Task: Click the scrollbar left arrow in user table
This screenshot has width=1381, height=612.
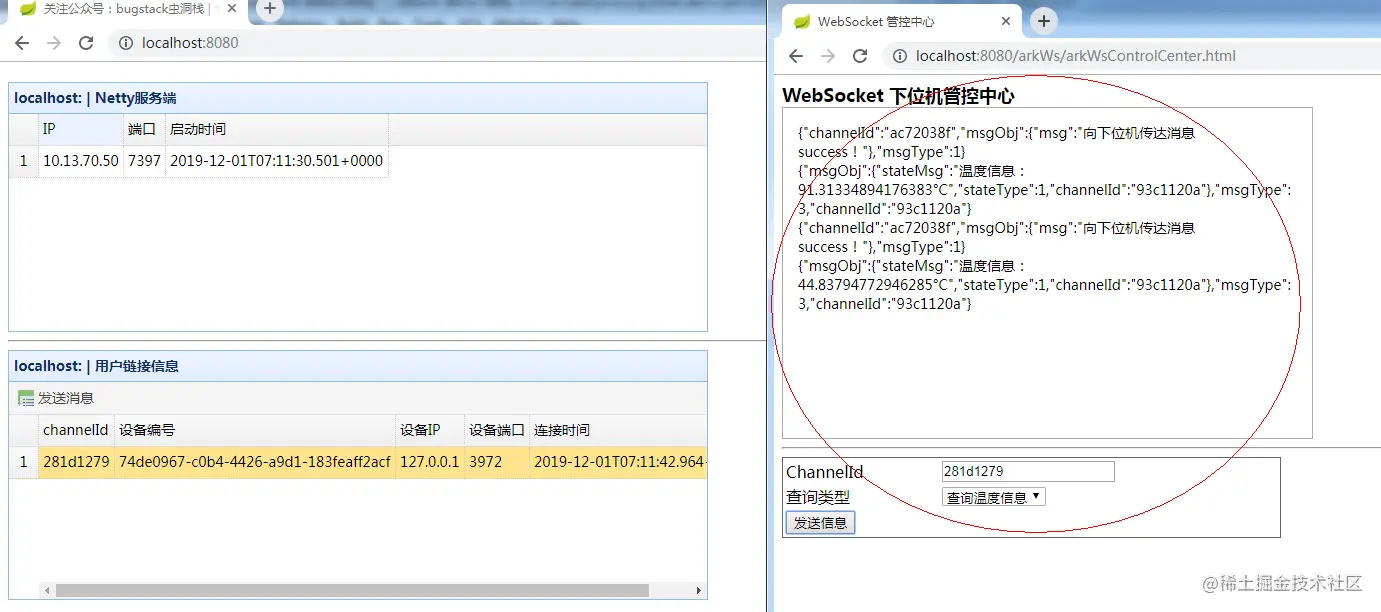Action: click(x=46, y=591)
